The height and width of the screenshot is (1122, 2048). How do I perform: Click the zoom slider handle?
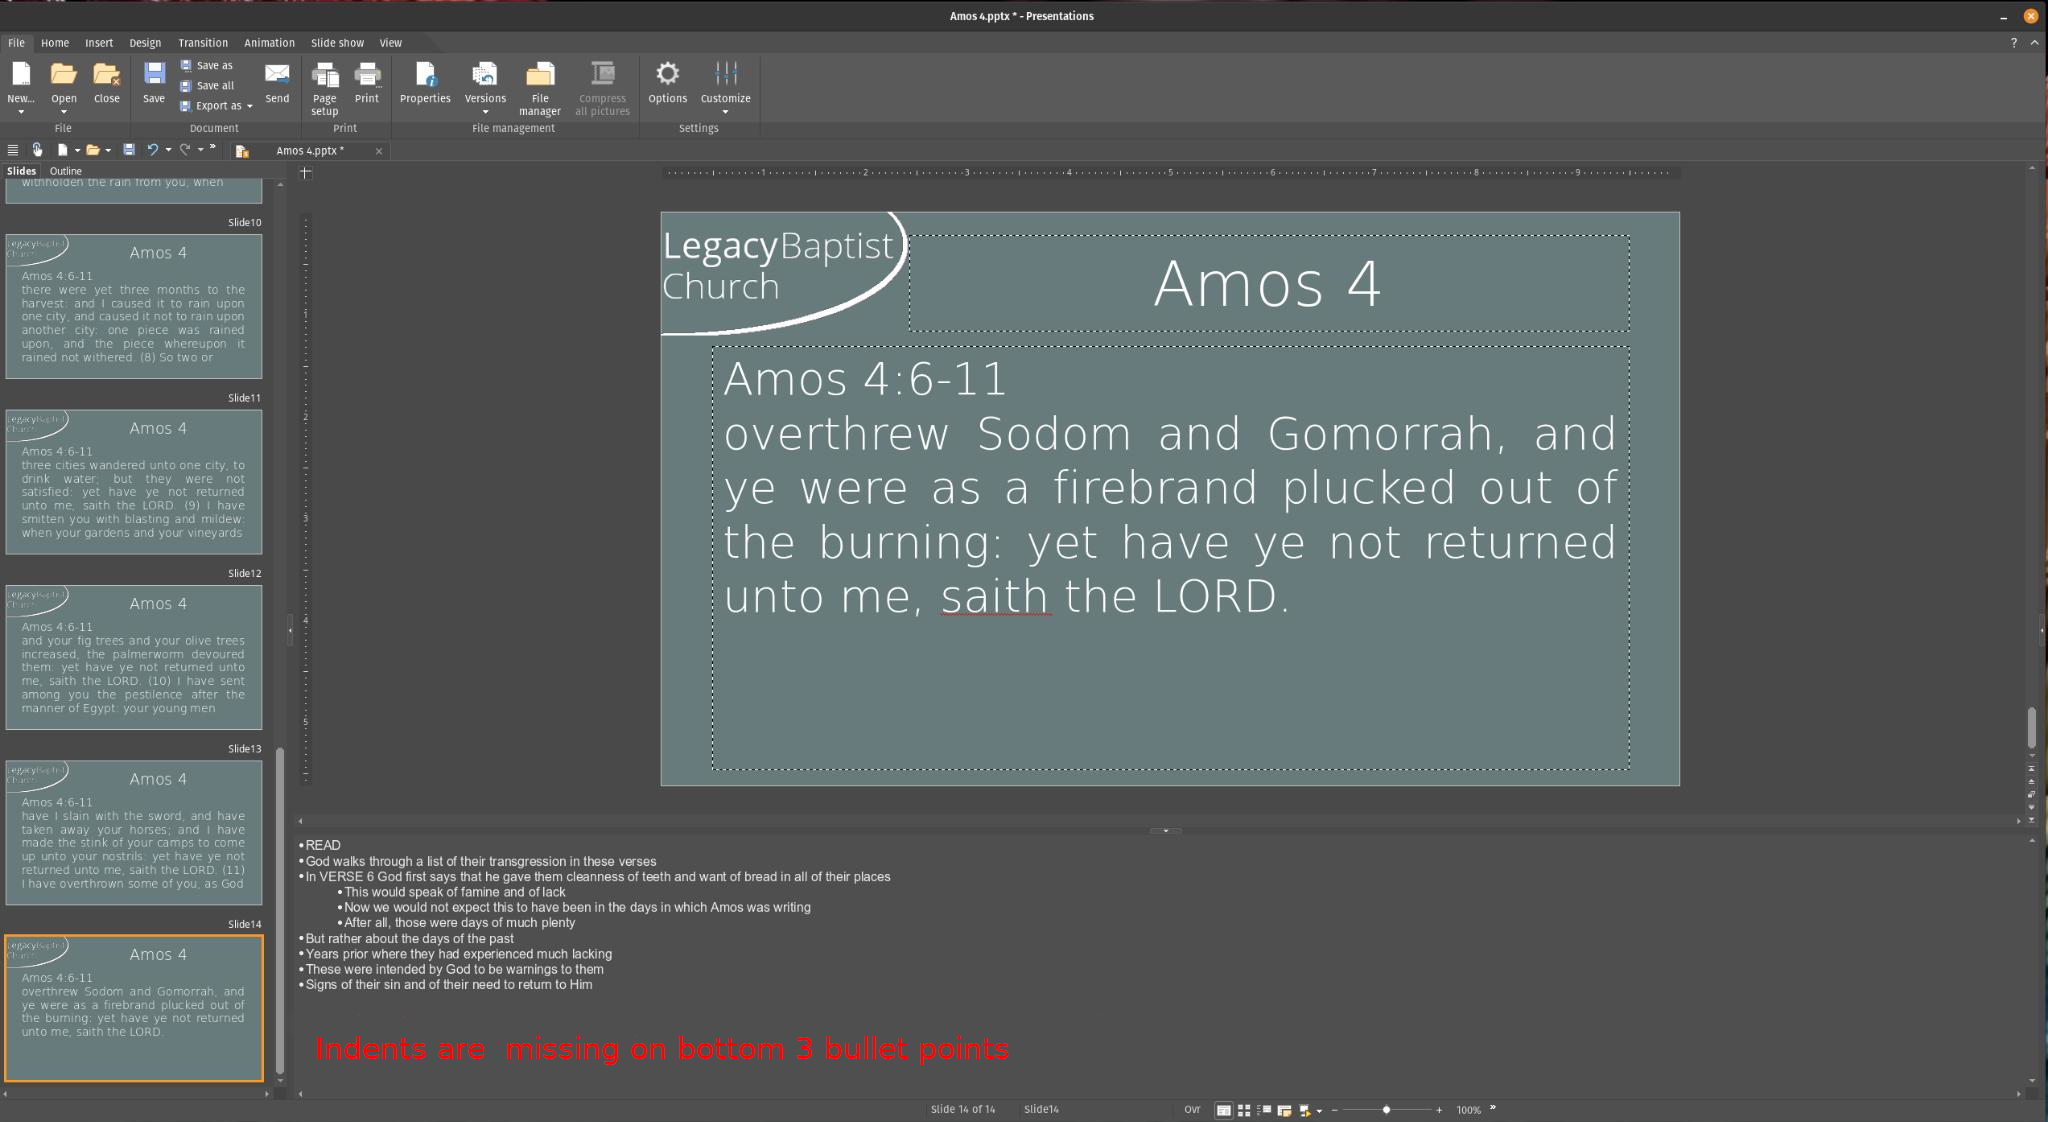point(1386,1110)
